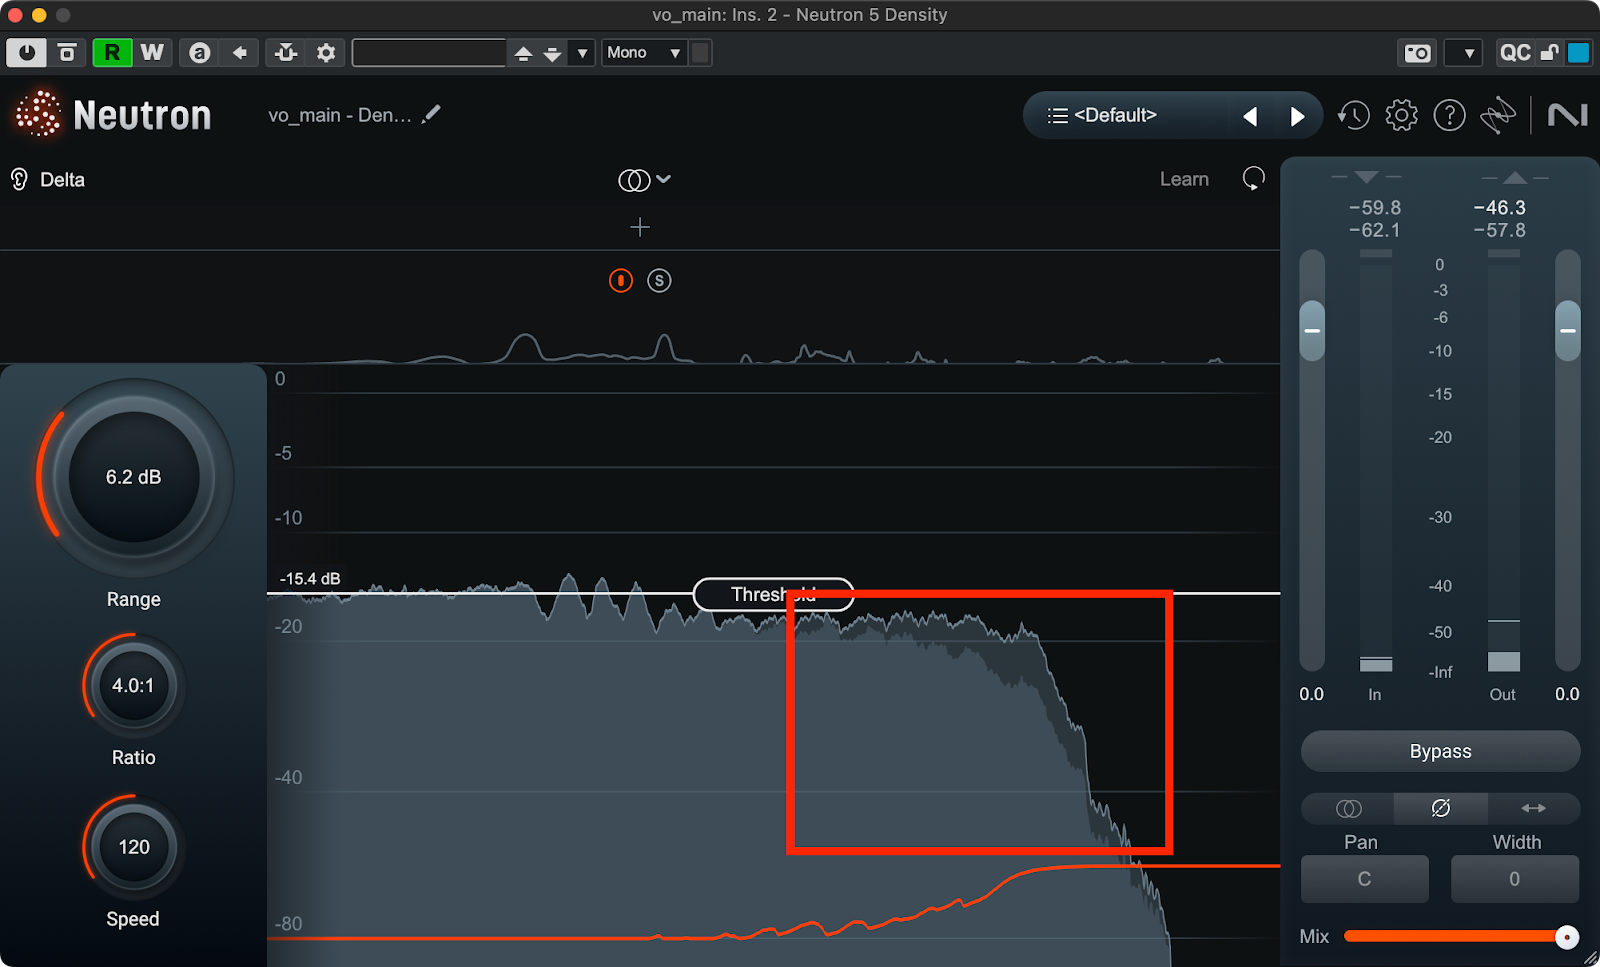This screenshot has width=1600, height=967.
Task: Open Neutron settings gear icon
Action: (1401, 116)
